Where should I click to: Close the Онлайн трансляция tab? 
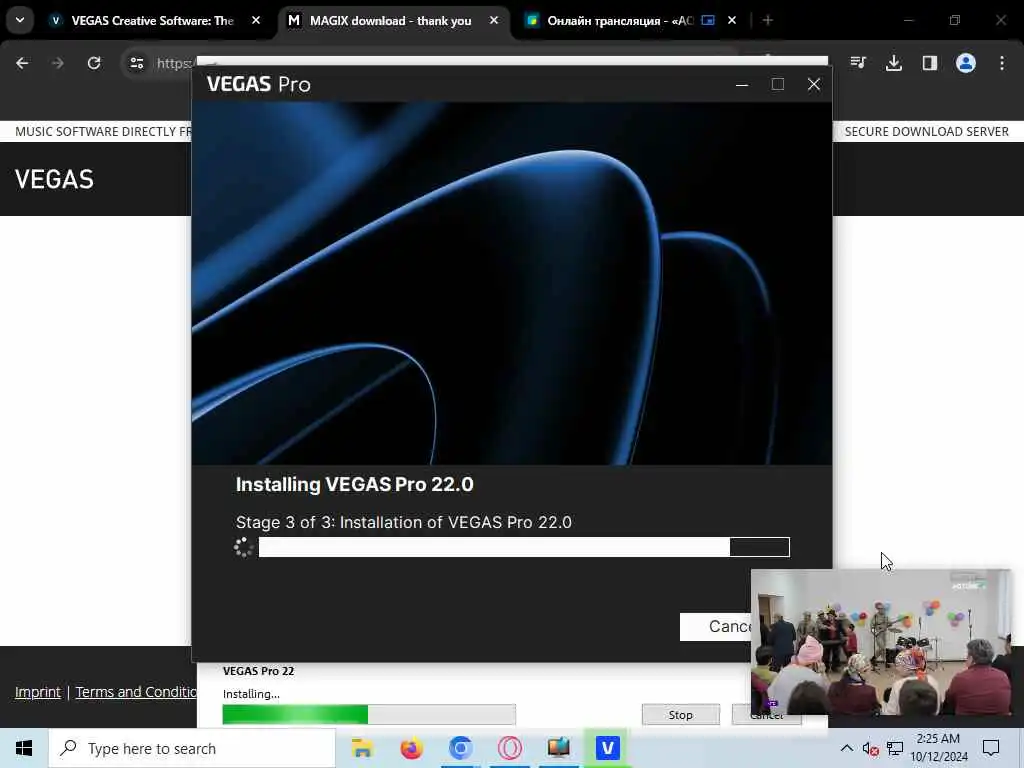point(732,21)
